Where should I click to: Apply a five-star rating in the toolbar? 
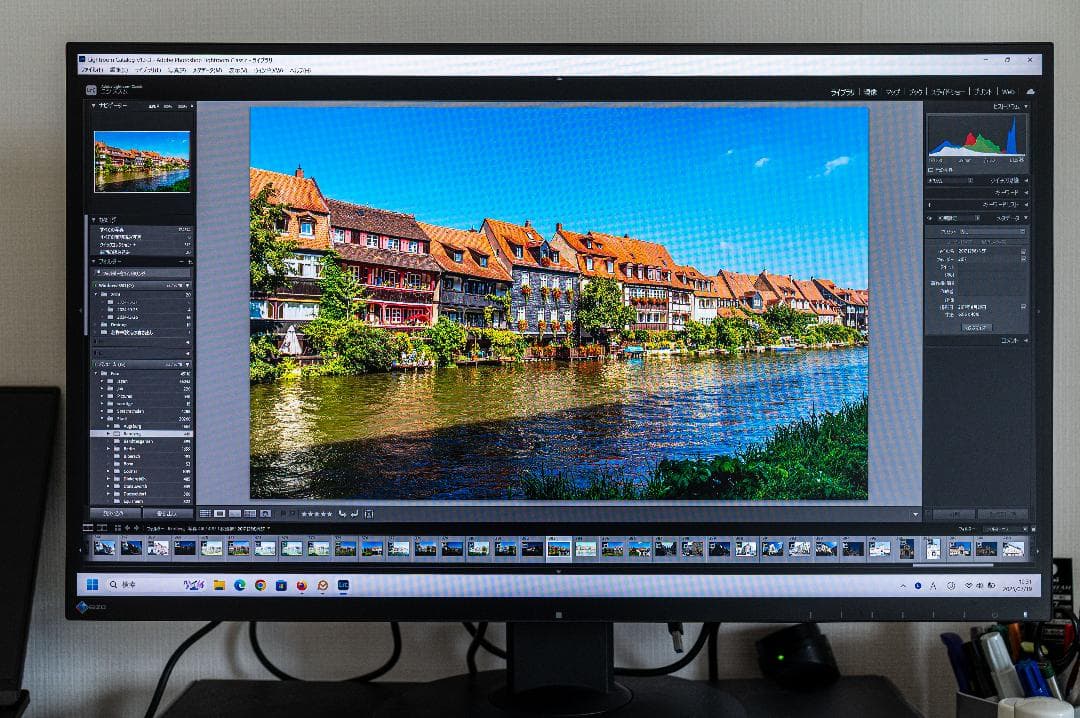[x=330, y=513]
